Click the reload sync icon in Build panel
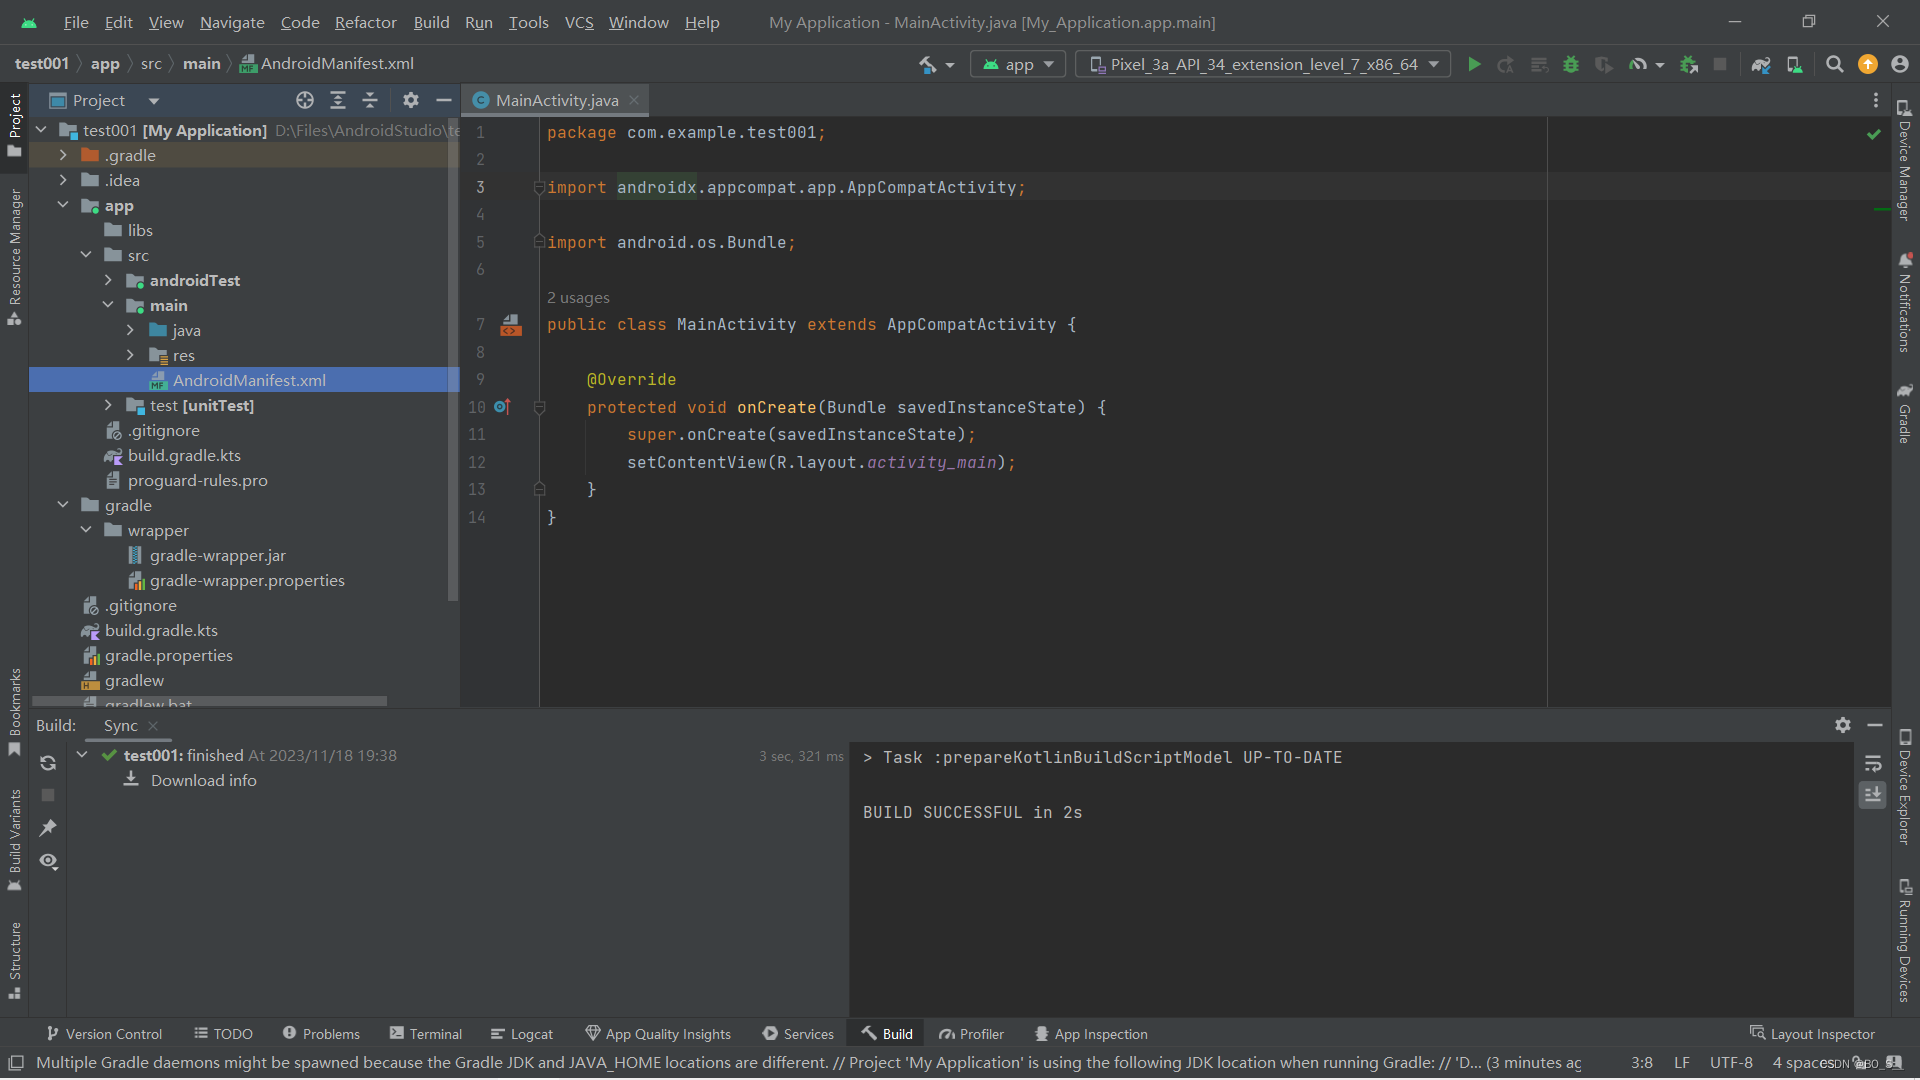Image resolution: width=1920 pixels, height=1080 pixels. click(48, 763)
